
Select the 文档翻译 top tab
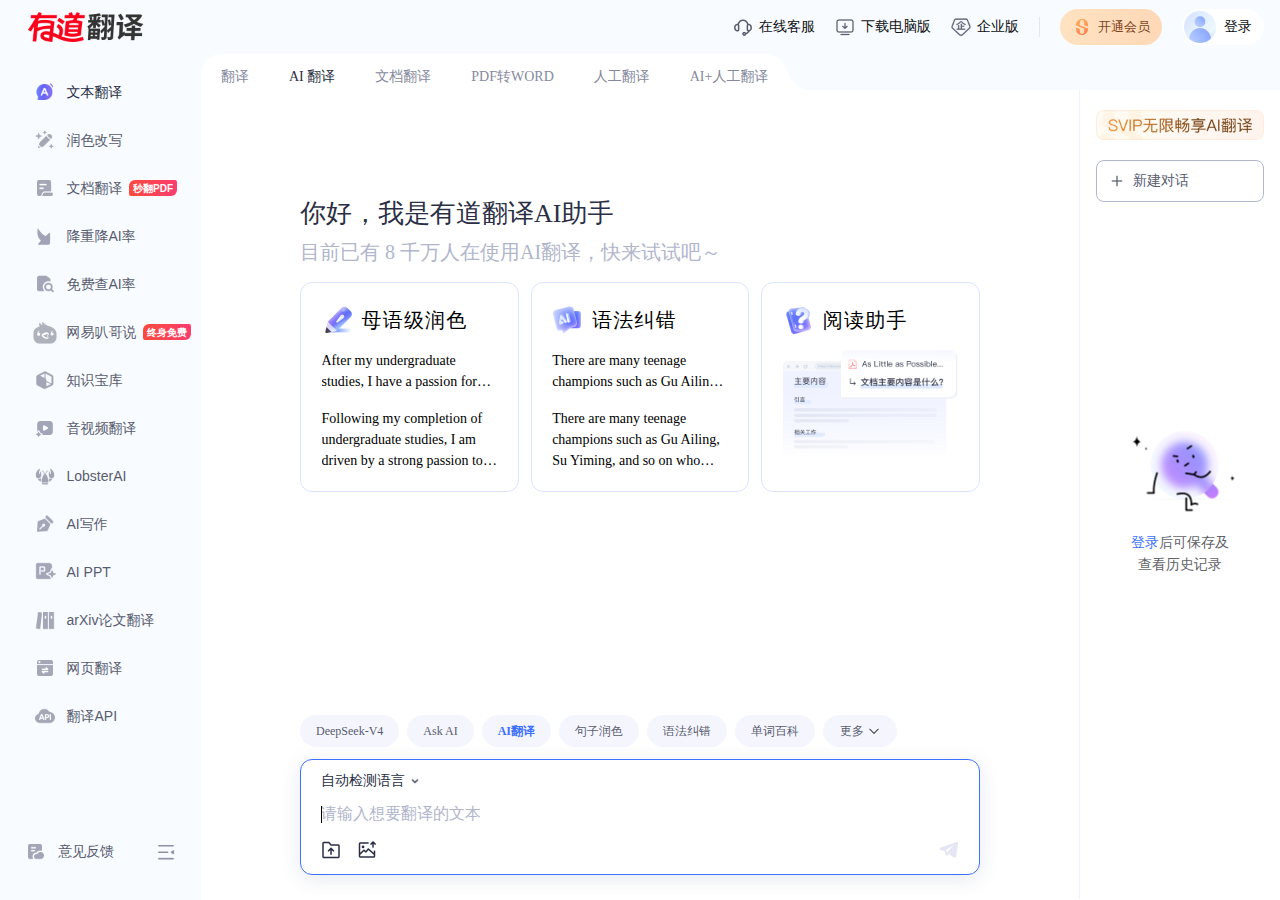coord(403,76)
